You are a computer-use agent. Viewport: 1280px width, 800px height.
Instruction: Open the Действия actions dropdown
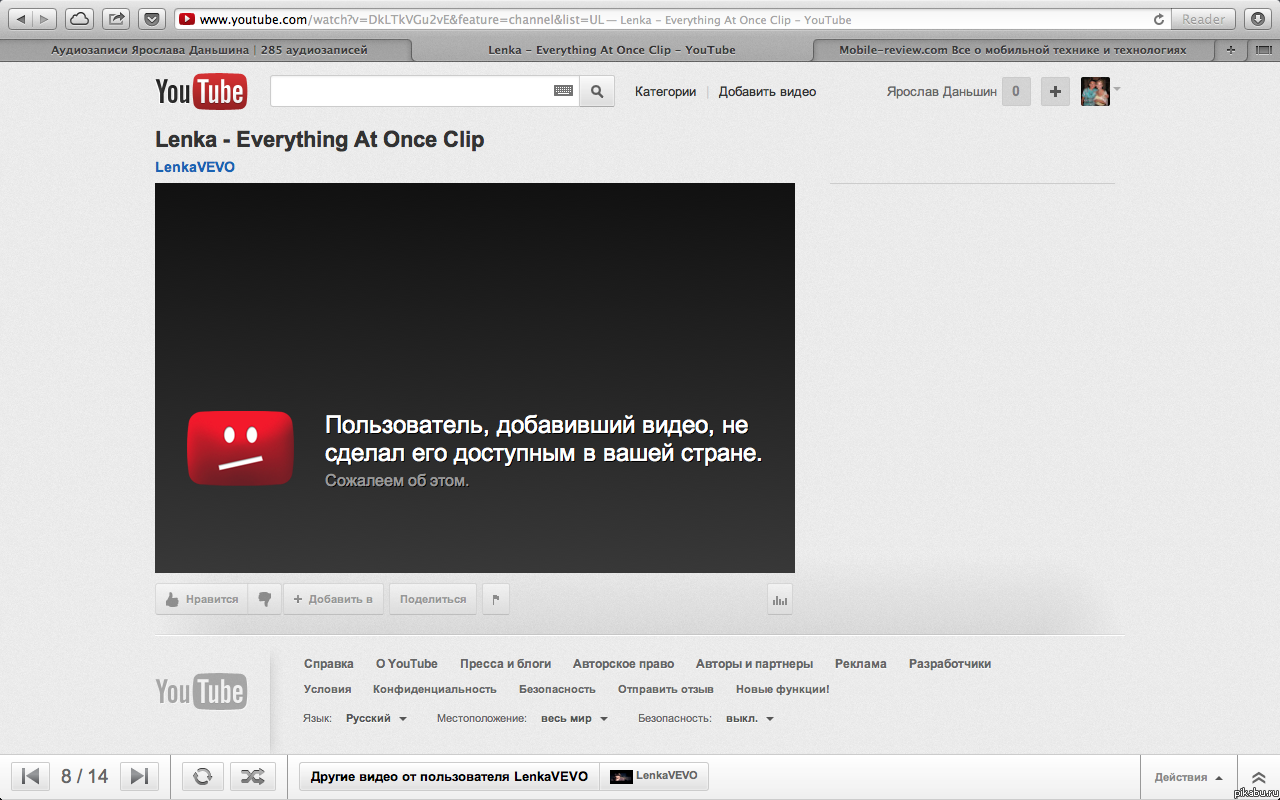click(x=1188, y=777)
